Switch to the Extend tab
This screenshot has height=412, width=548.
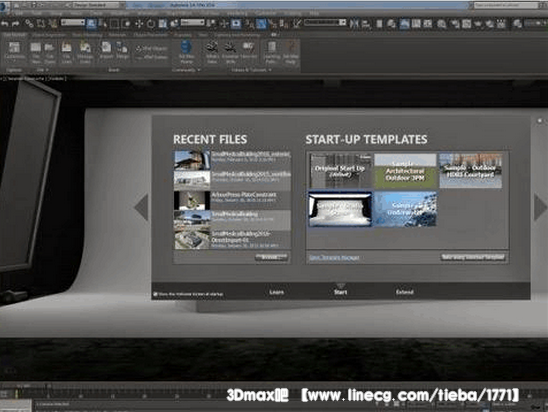404,292
